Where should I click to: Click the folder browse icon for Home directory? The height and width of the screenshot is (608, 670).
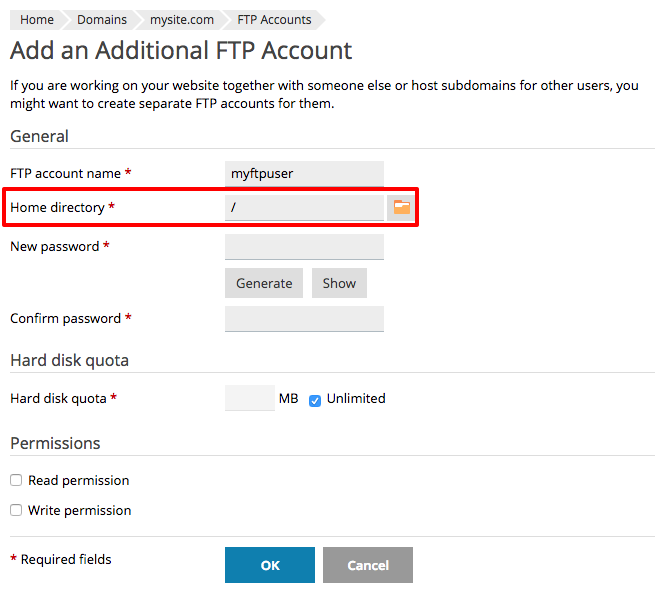pyautogui.click(x=402, y=207)
